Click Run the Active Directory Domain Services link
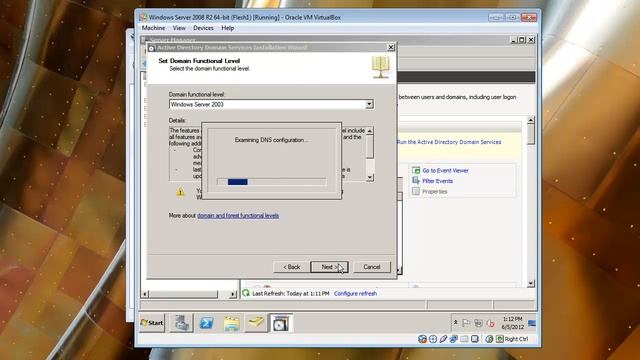 449,142
